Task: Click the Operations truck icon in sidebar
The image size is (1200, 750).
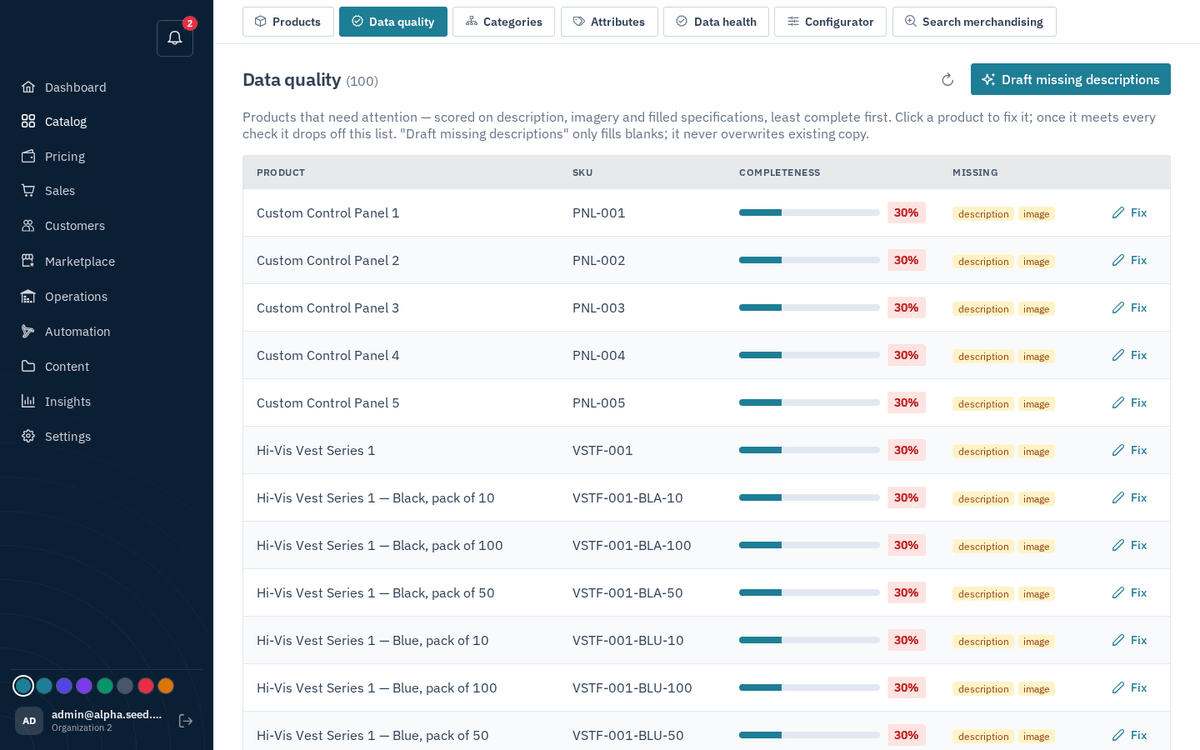Action: (x=28, y=296)
